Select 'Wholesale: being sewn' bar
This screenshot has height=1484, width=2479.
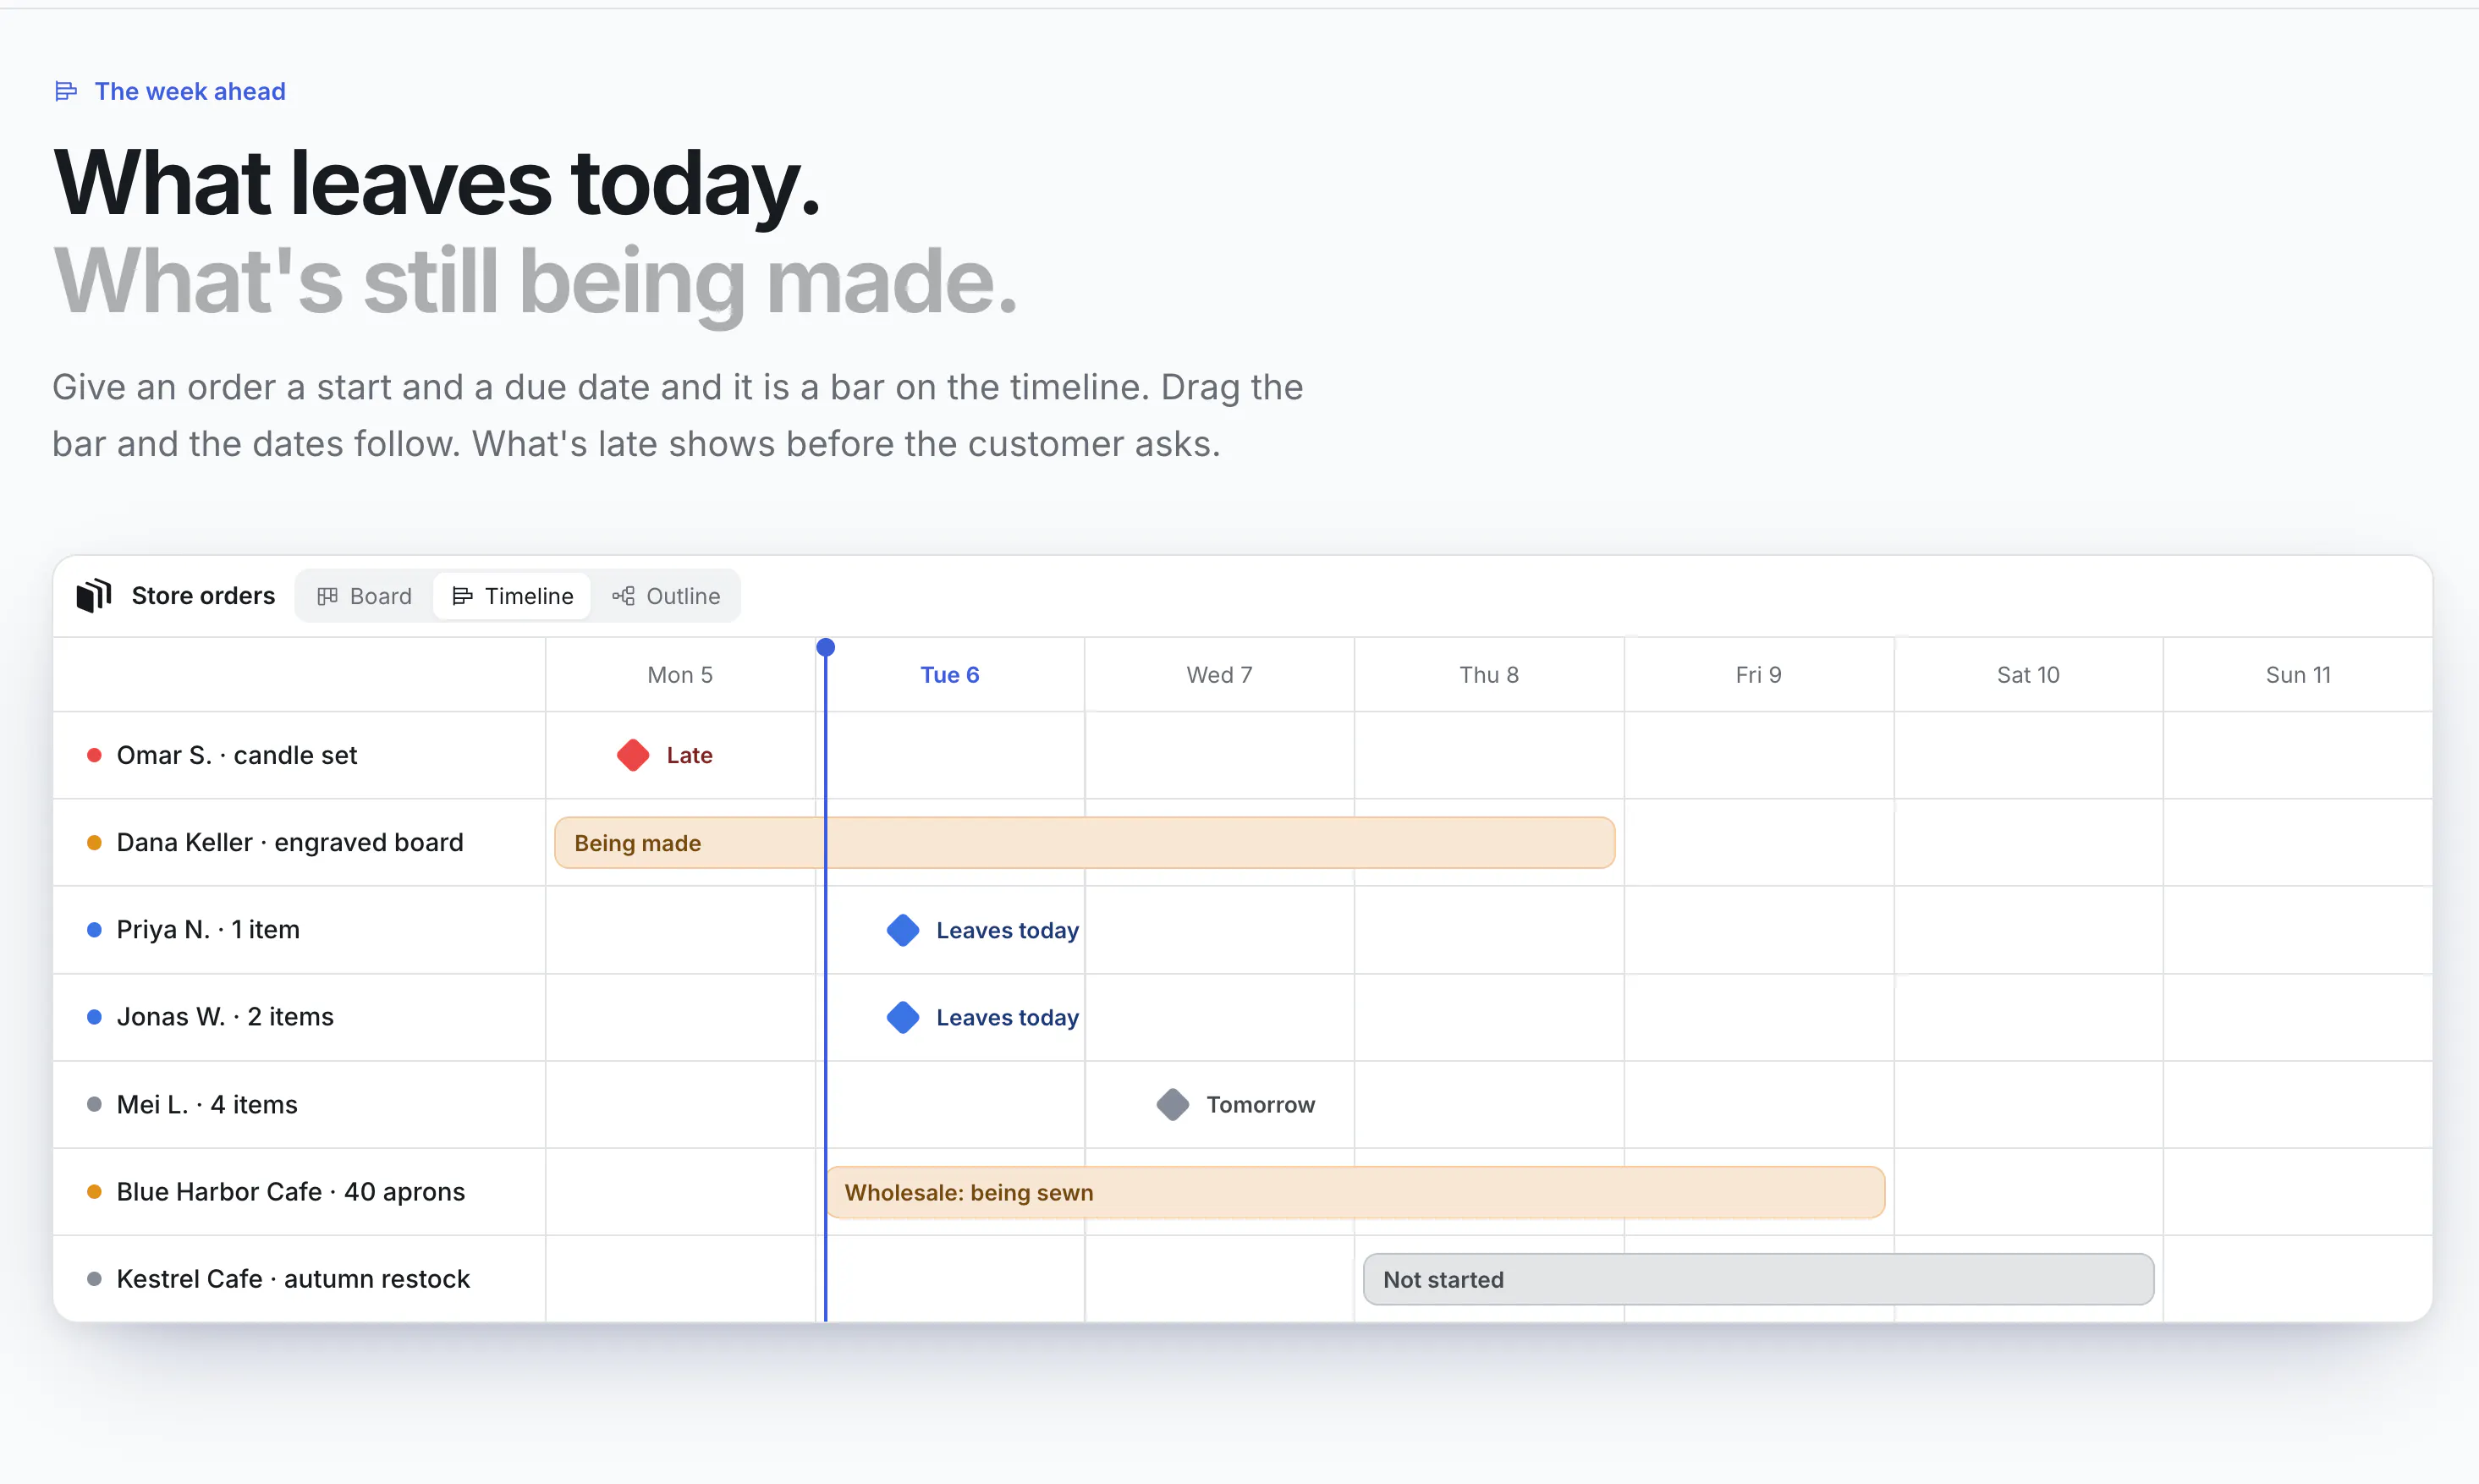[1355, 1192]
